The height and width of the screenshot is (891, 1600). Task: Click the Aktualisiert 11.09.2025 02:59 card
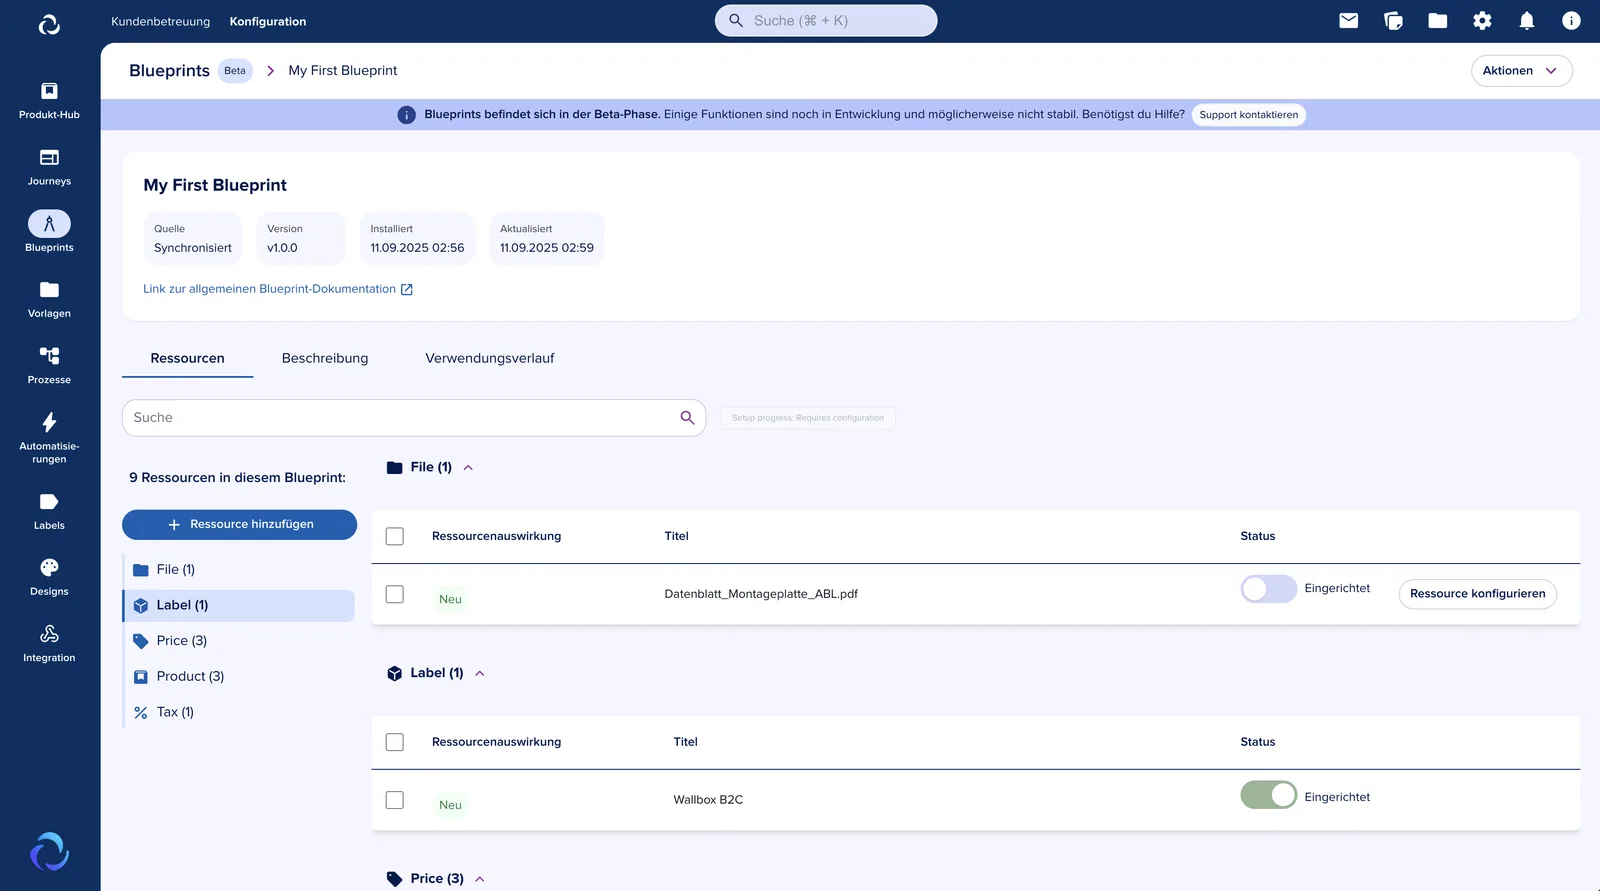tap(547, 239)
